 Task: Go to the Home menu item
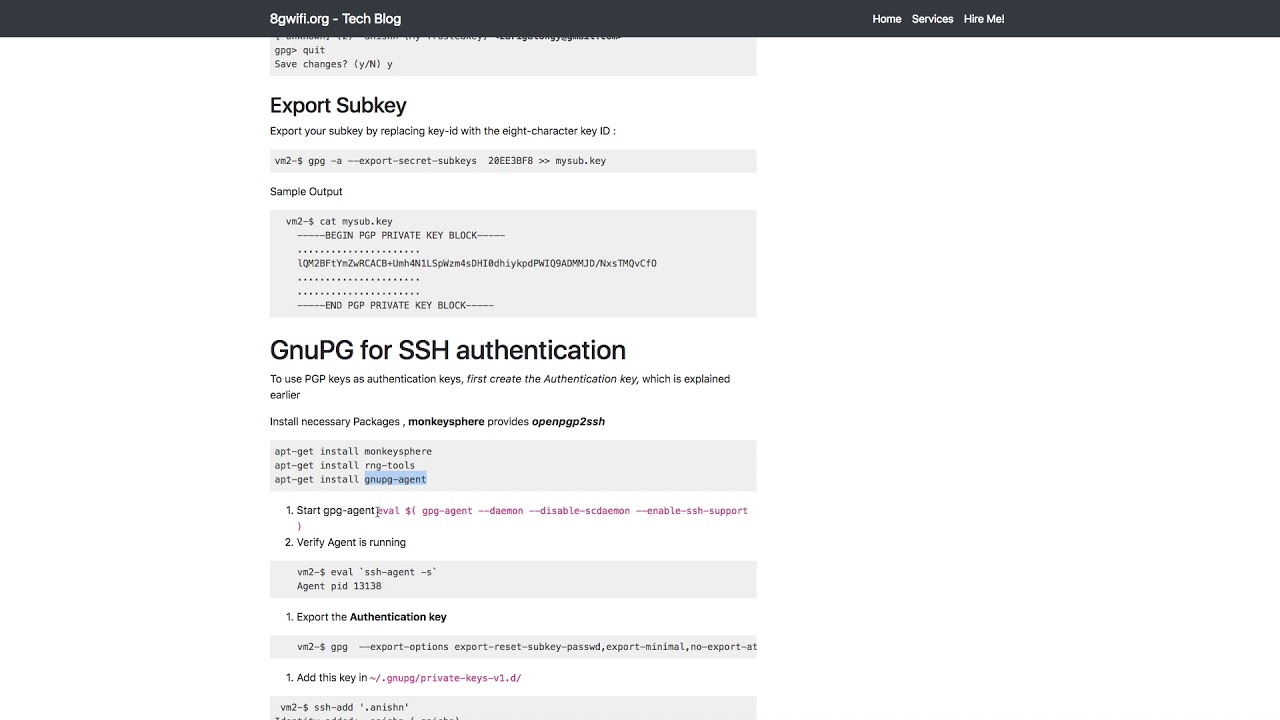pos(886,19)
